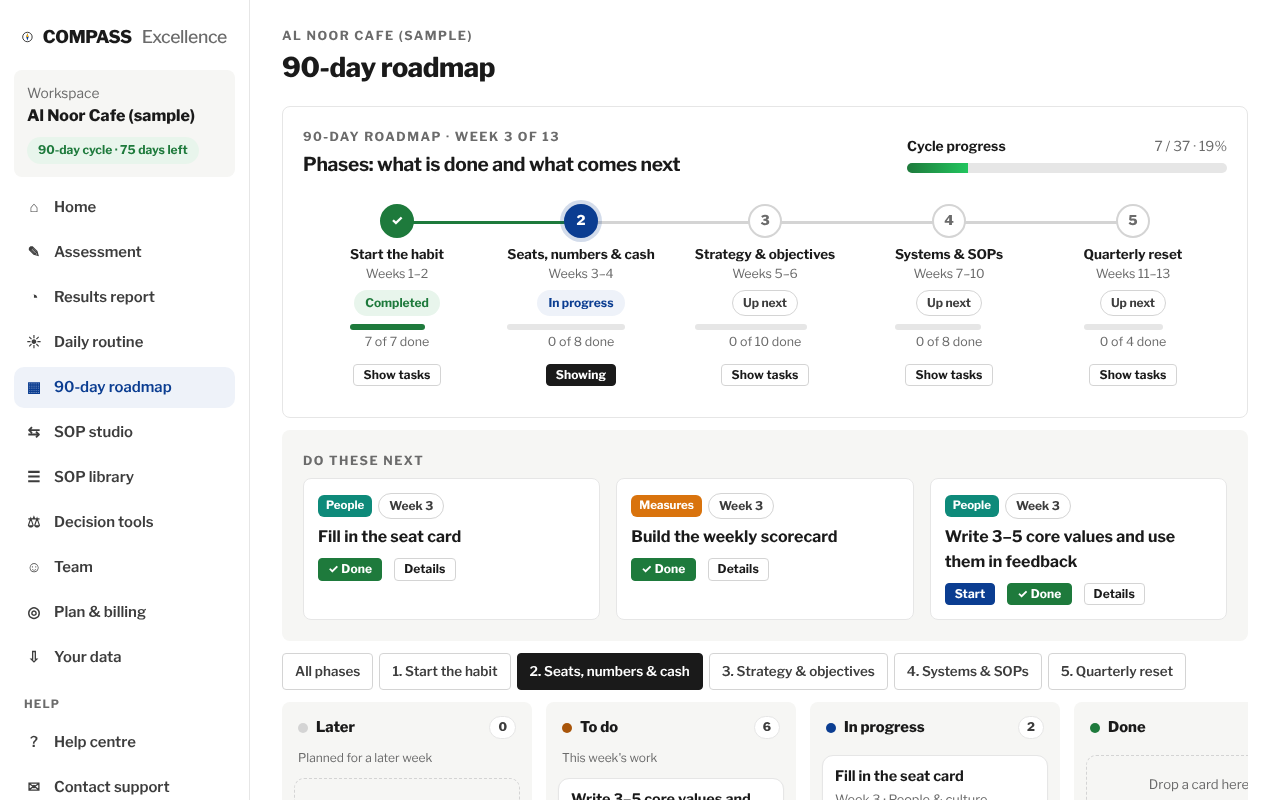Open Home via its house icon
The height and width of the screenshot is (800, 1280).
[x=34, y=207]
